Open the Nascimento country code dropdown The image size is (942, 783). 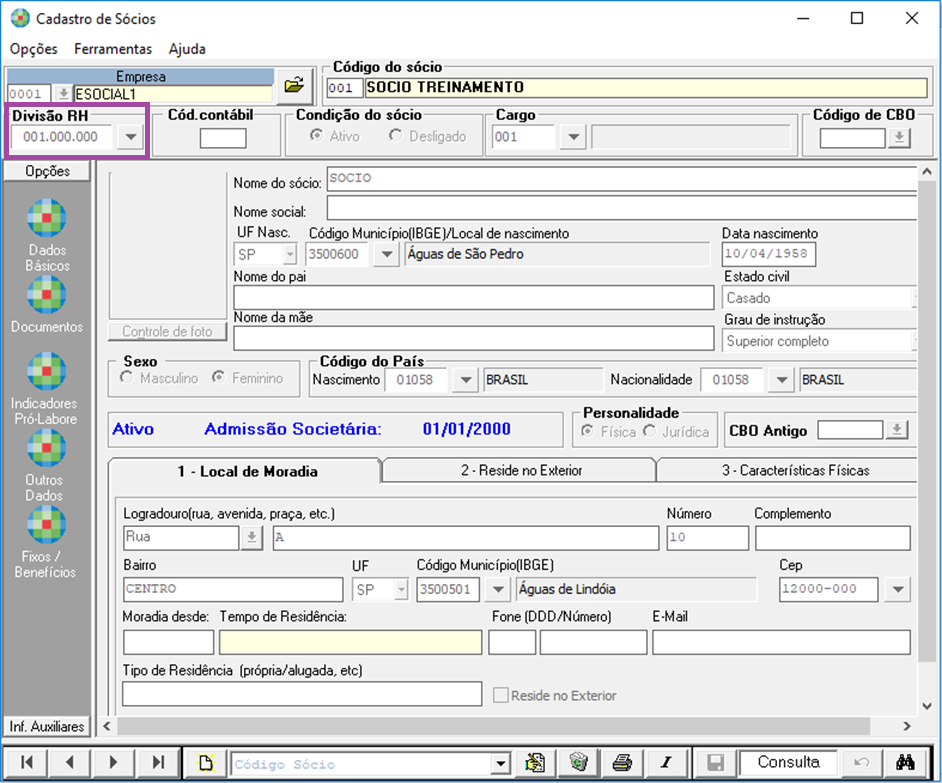pyautogui.click(x=466, y=380)
